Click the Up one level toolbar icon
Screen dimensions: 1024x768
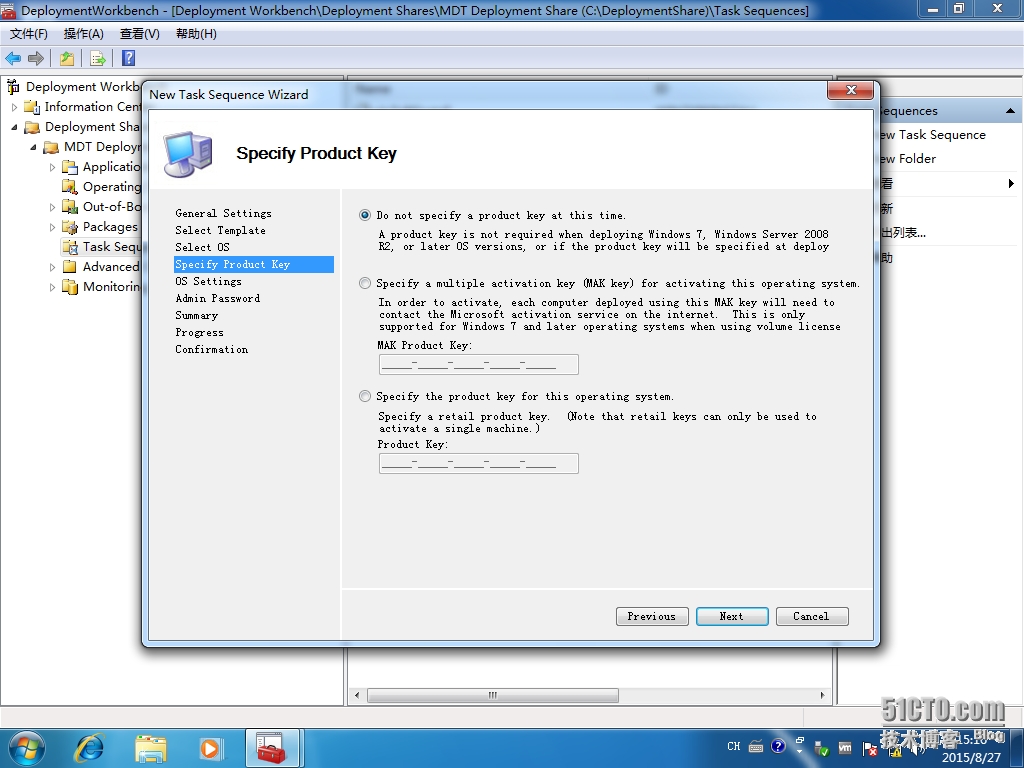(x=67, y=58)
